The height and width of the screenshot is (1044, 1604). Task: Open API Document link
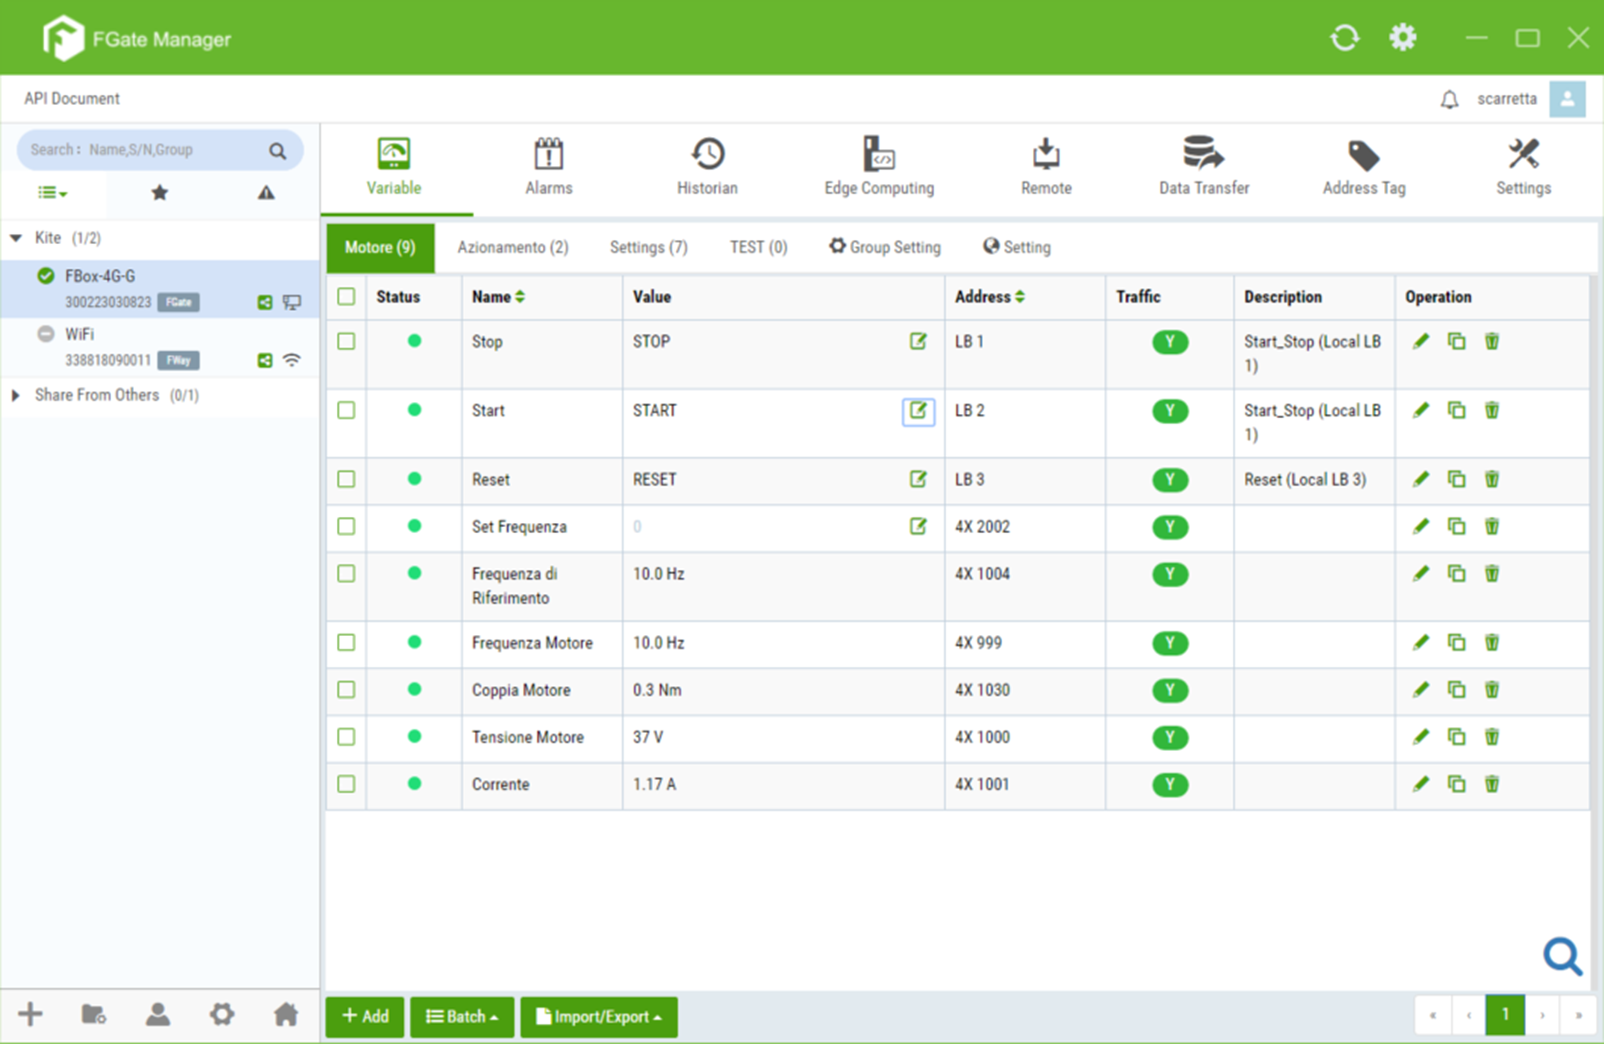72,99
